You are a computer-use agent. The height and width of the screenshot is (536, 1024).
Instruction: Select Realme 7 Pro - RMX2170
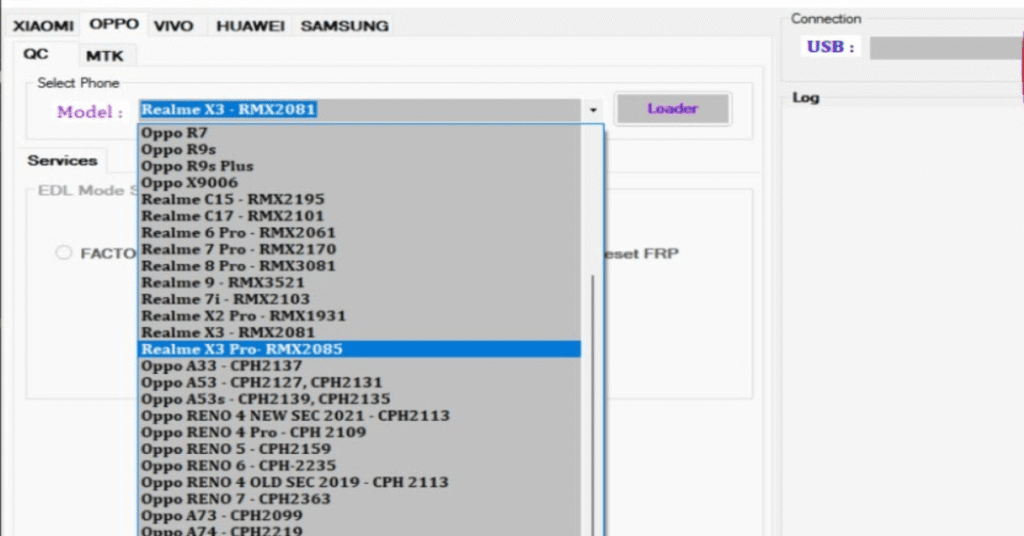click(x=360, y=249)
